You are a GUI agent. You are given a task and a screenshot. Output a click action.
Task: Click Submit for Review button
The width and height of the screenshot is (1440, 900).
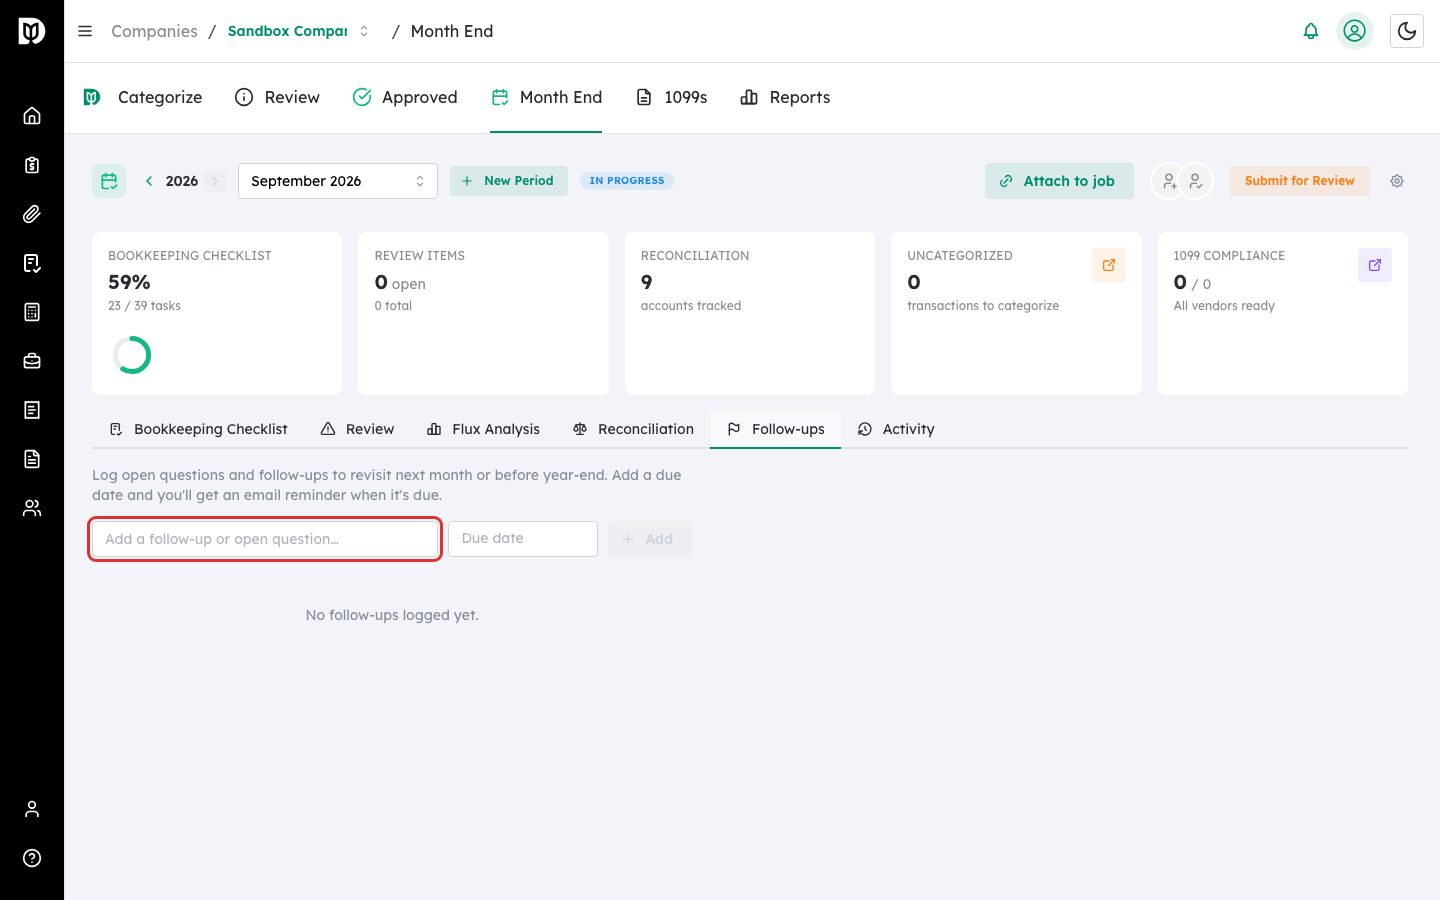point(1300,181)
